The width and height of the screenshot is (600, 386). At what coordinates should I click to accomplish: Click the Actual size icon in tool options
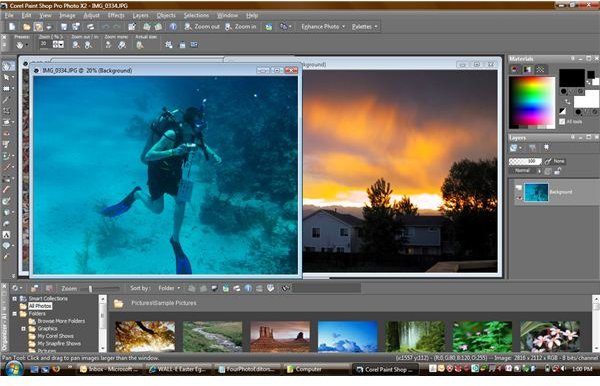(x=140, y=45)
